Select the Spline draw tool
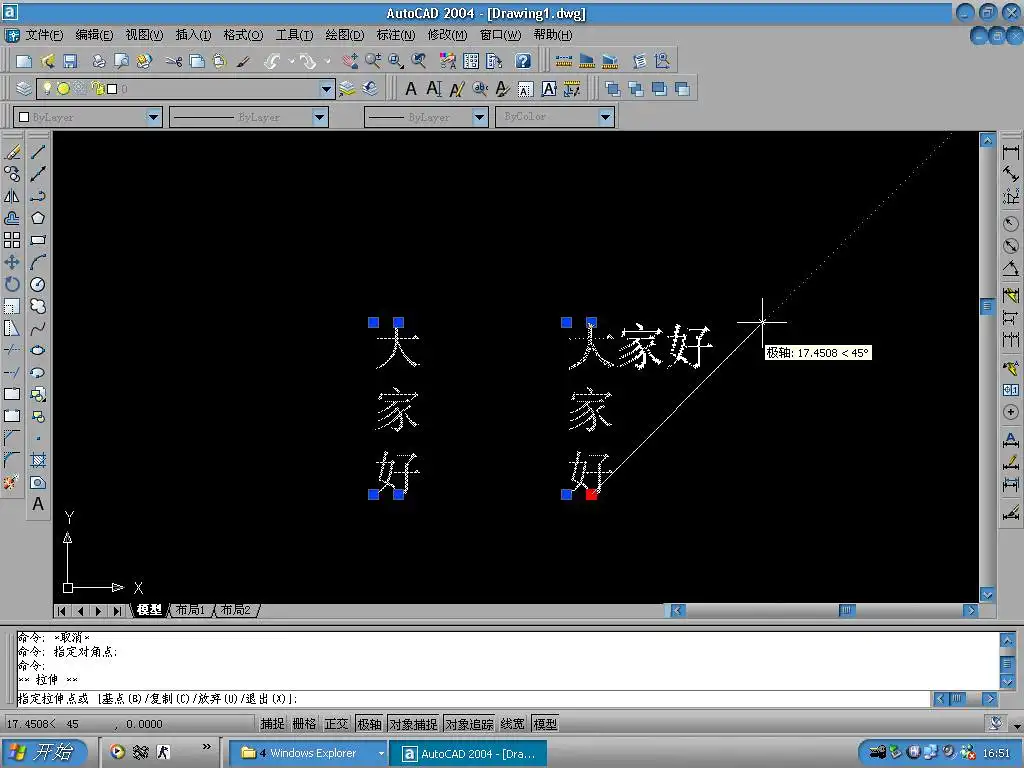Screen dimensions: 1024x768 coord(38,328)
